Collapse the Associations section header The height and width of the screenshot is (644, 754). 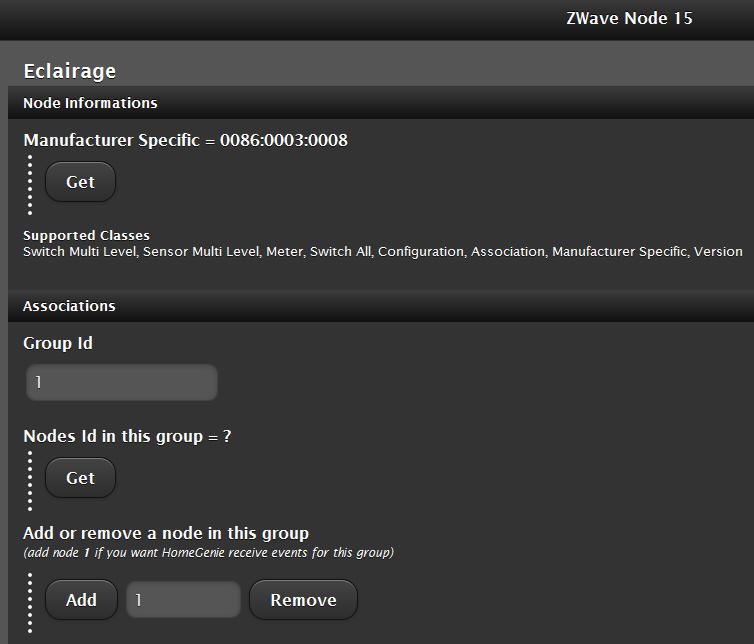[x=69, y=306]
